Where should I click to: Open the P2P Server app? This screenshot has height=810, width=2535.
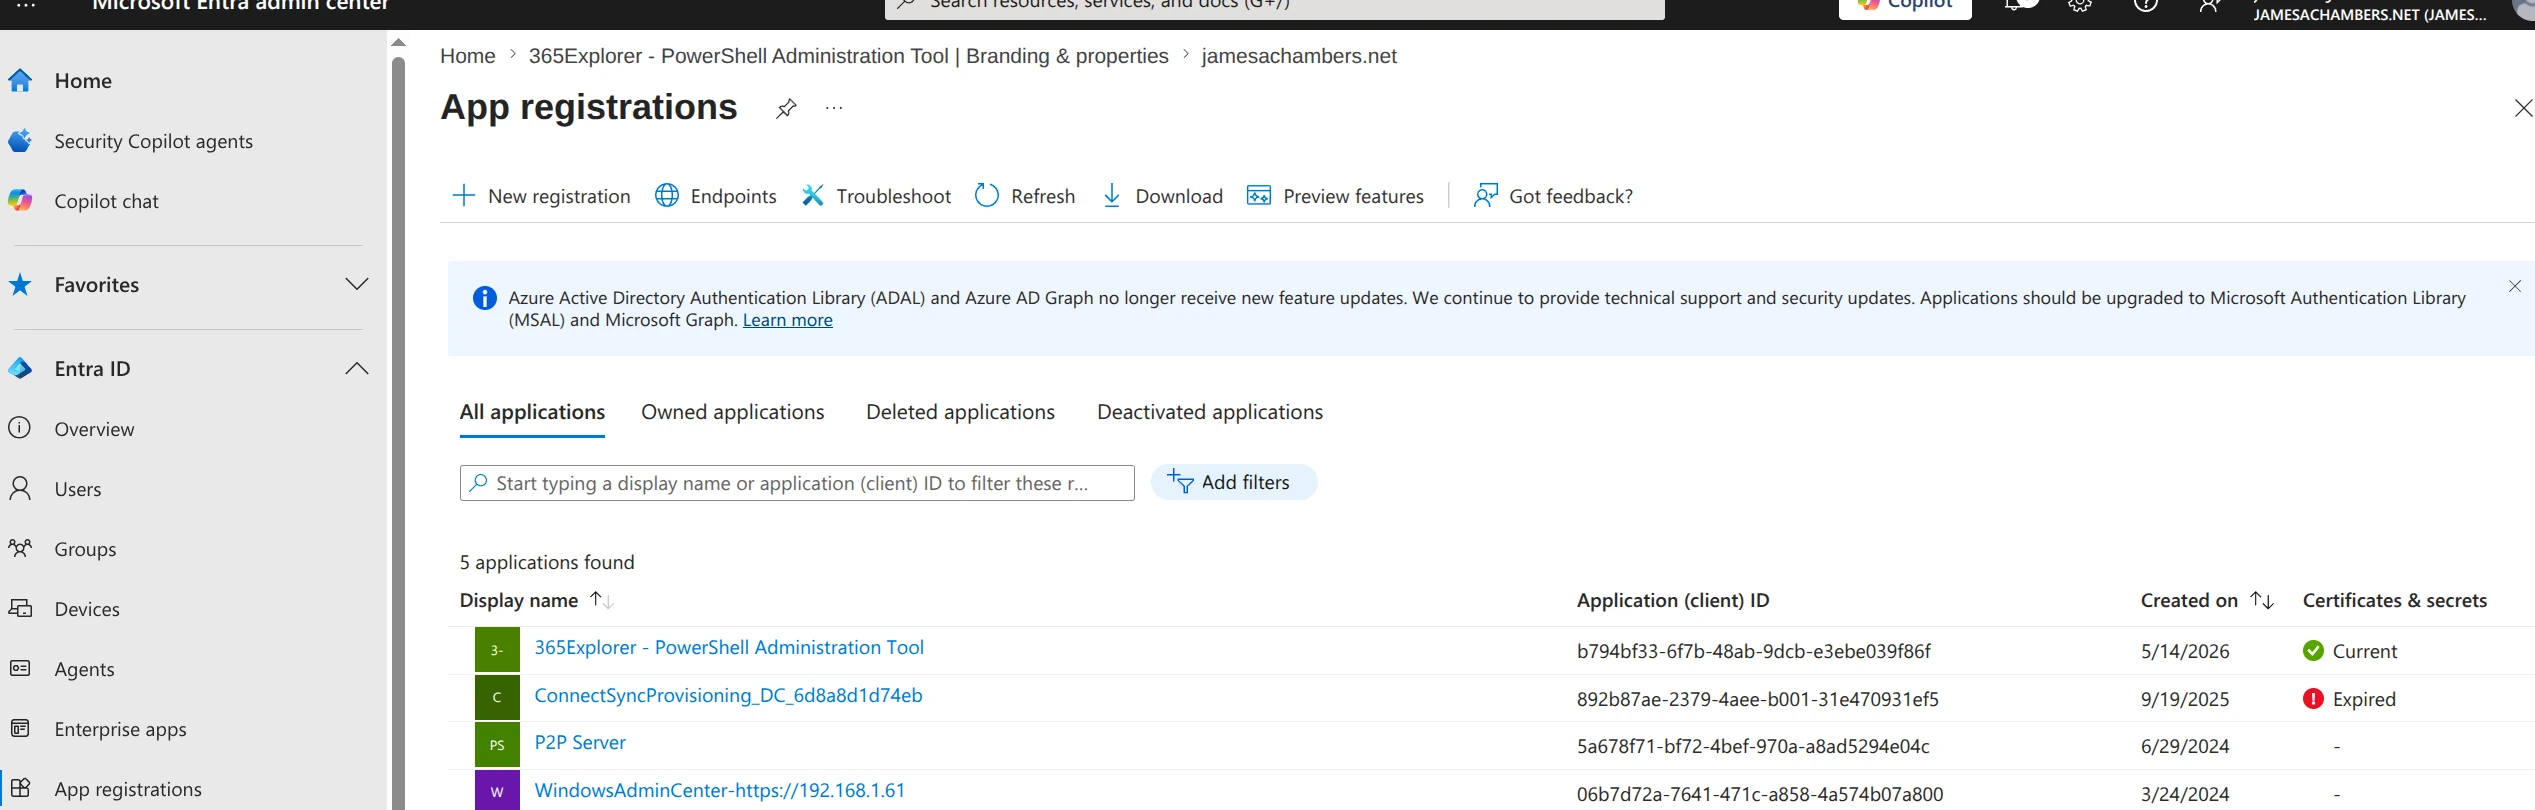pos(580,742)
